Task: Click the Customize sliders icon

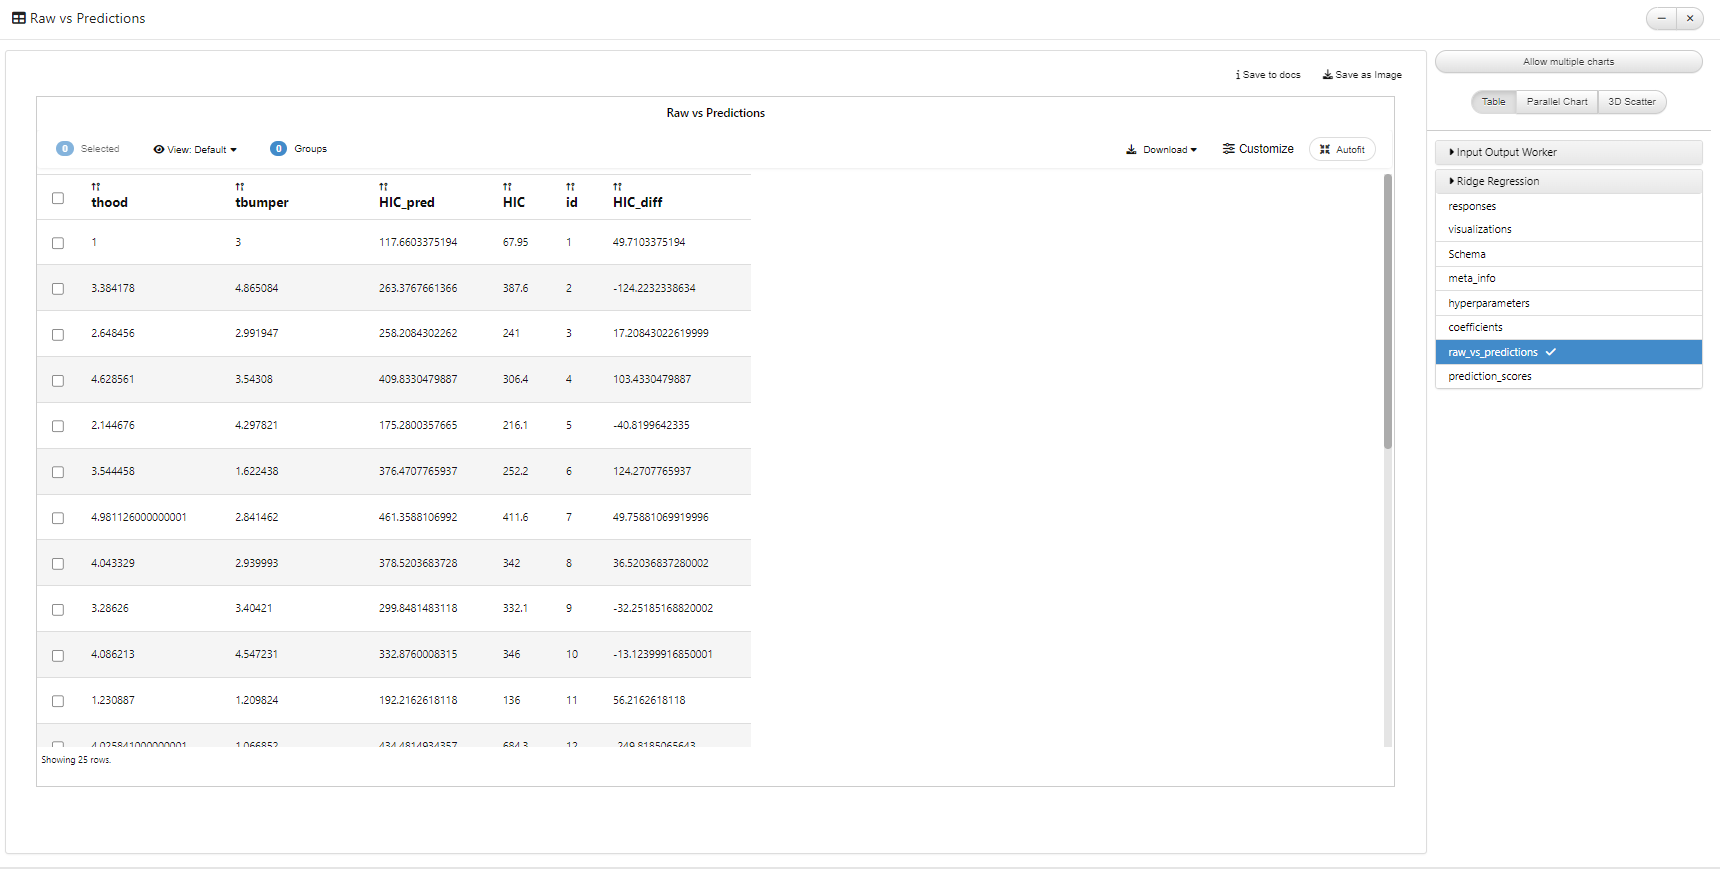Action: (x=1228, y=149)
